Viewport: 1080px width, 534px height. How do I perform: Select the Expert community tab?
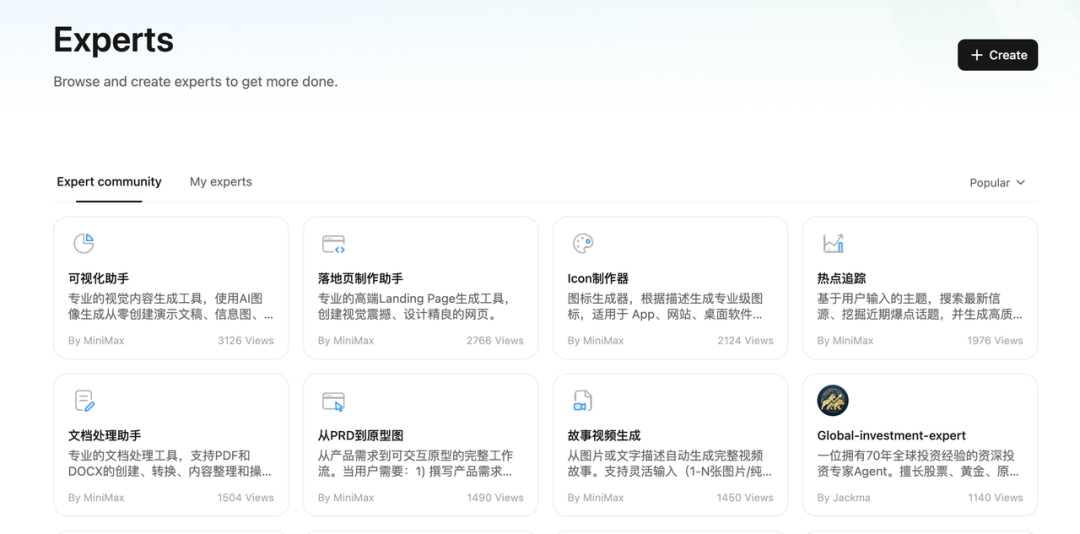point(109,182)
